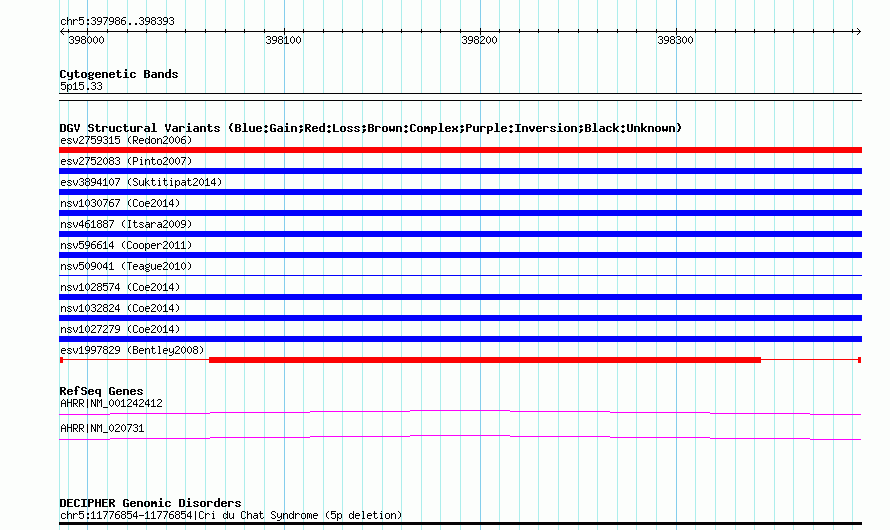Open AHRR|NM_001242412 transcript label
The image size is (890, 530).
pyautogui.click(x=111, y=403)
